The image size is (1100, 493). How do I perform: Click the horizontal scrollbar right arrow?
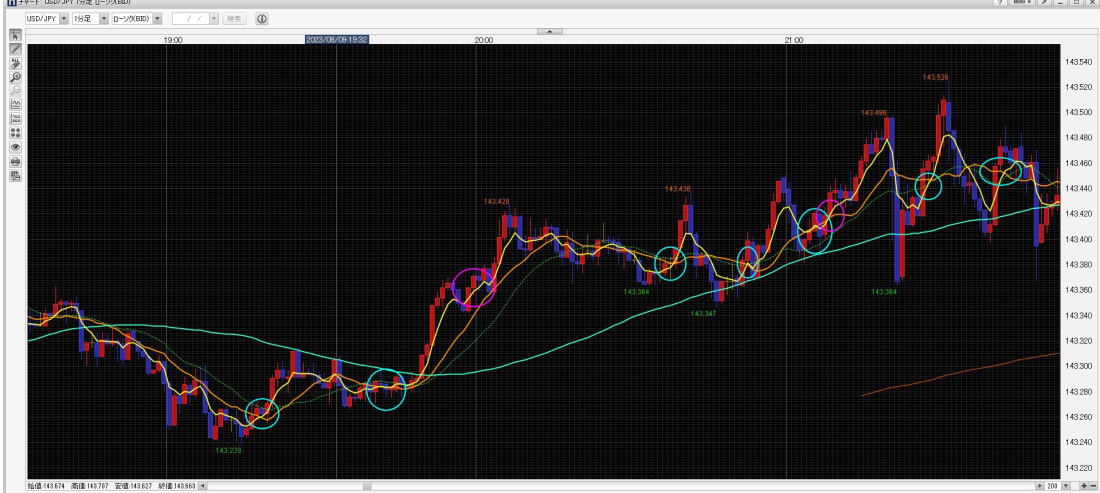pyautogui.click(x=1040, y=485)
